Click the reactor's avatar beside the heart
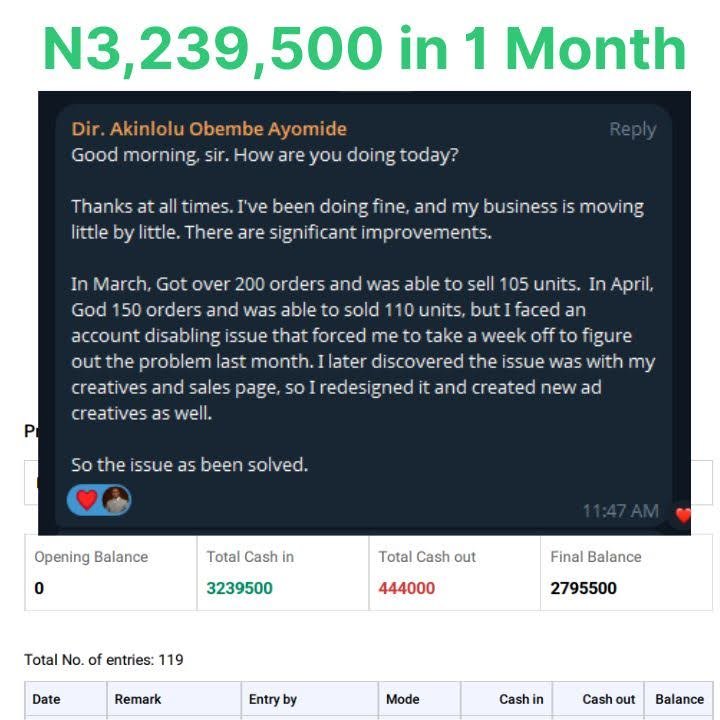 pos(116,500)
